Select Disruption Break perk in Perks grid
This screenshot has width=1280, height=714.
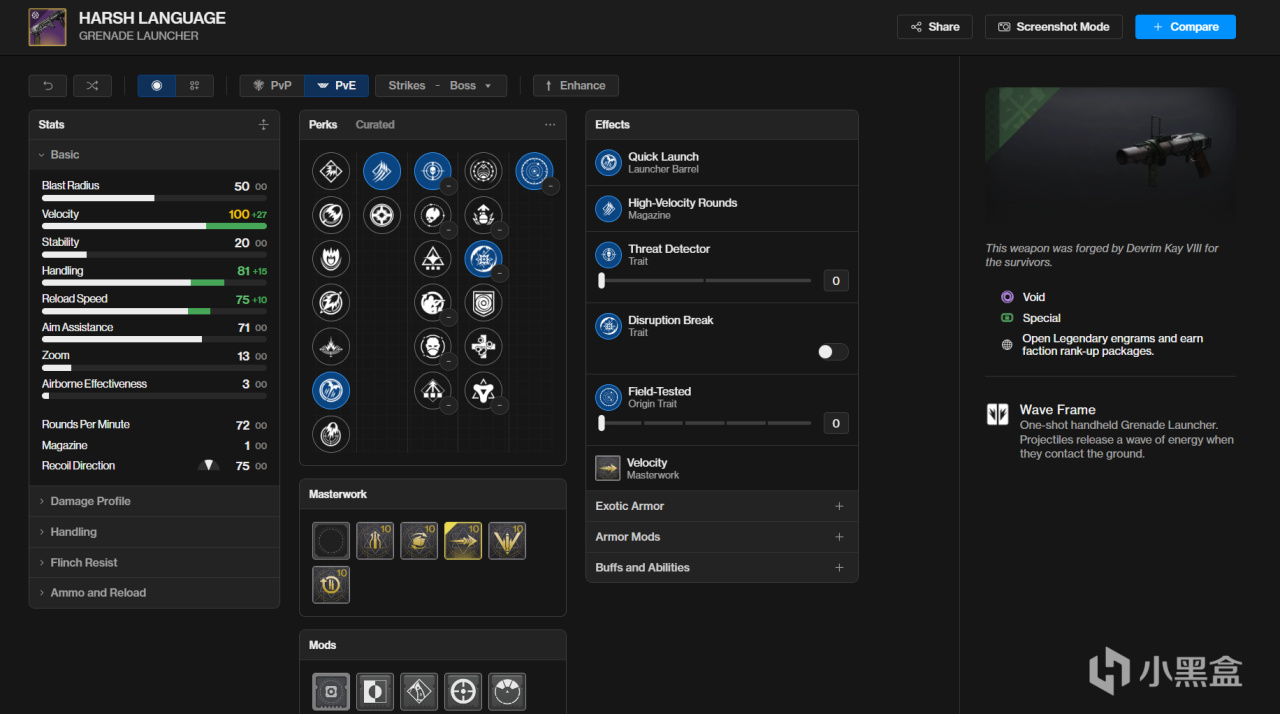coord(484,259)
